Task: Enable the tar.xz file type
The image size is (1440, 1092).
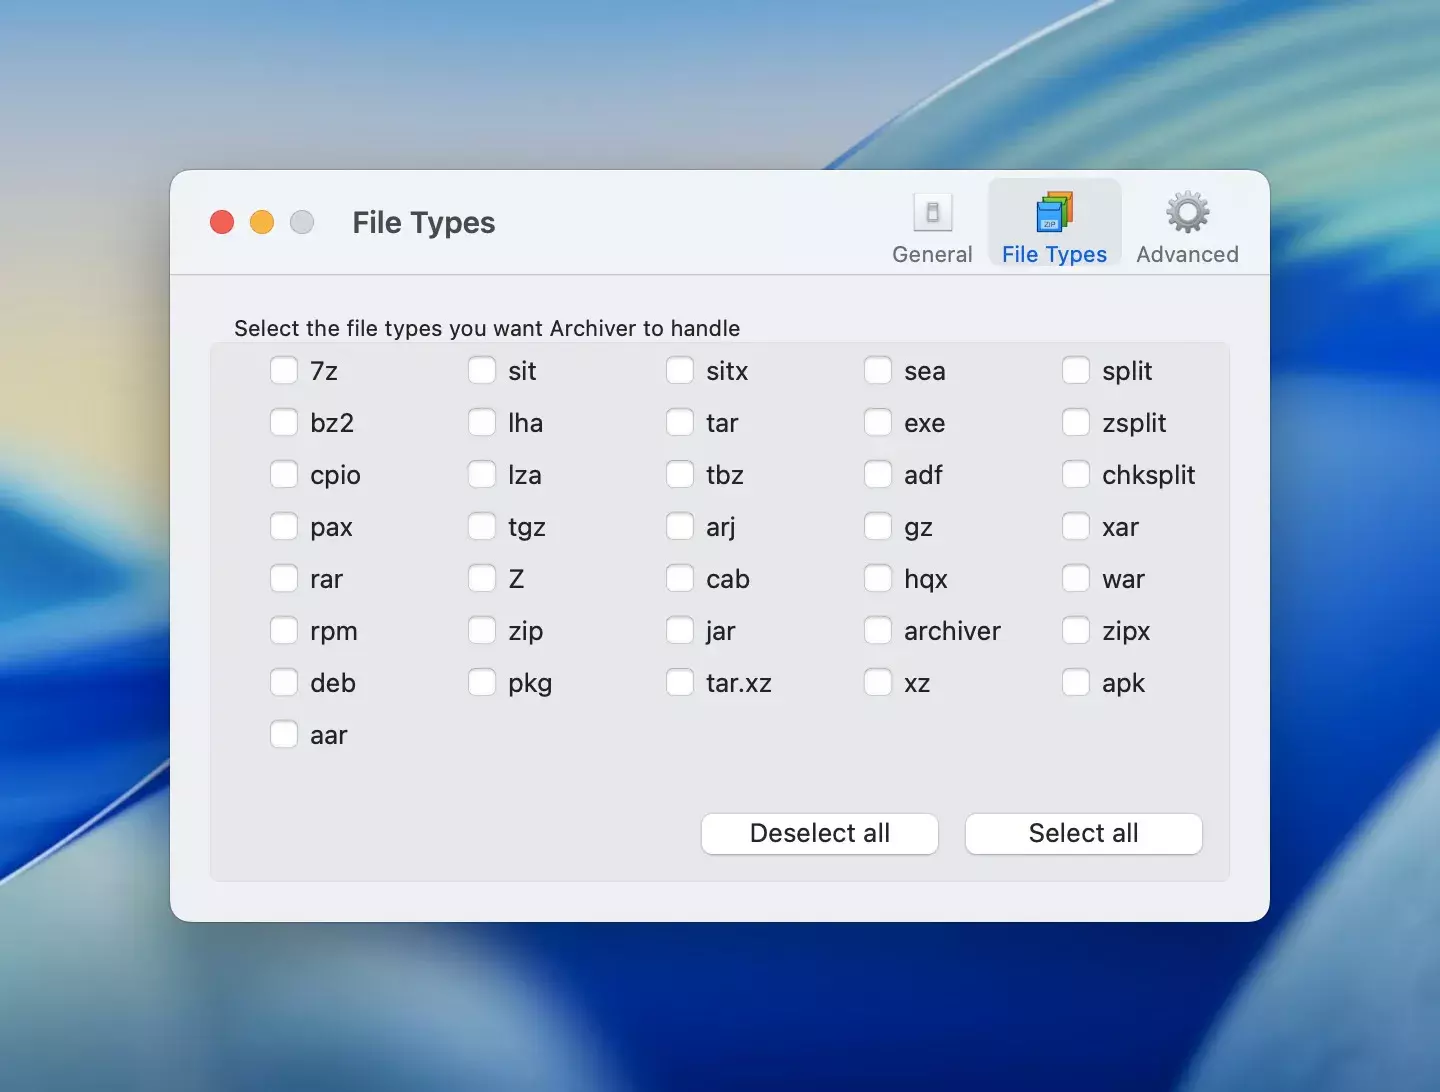Action: point(680,683)
